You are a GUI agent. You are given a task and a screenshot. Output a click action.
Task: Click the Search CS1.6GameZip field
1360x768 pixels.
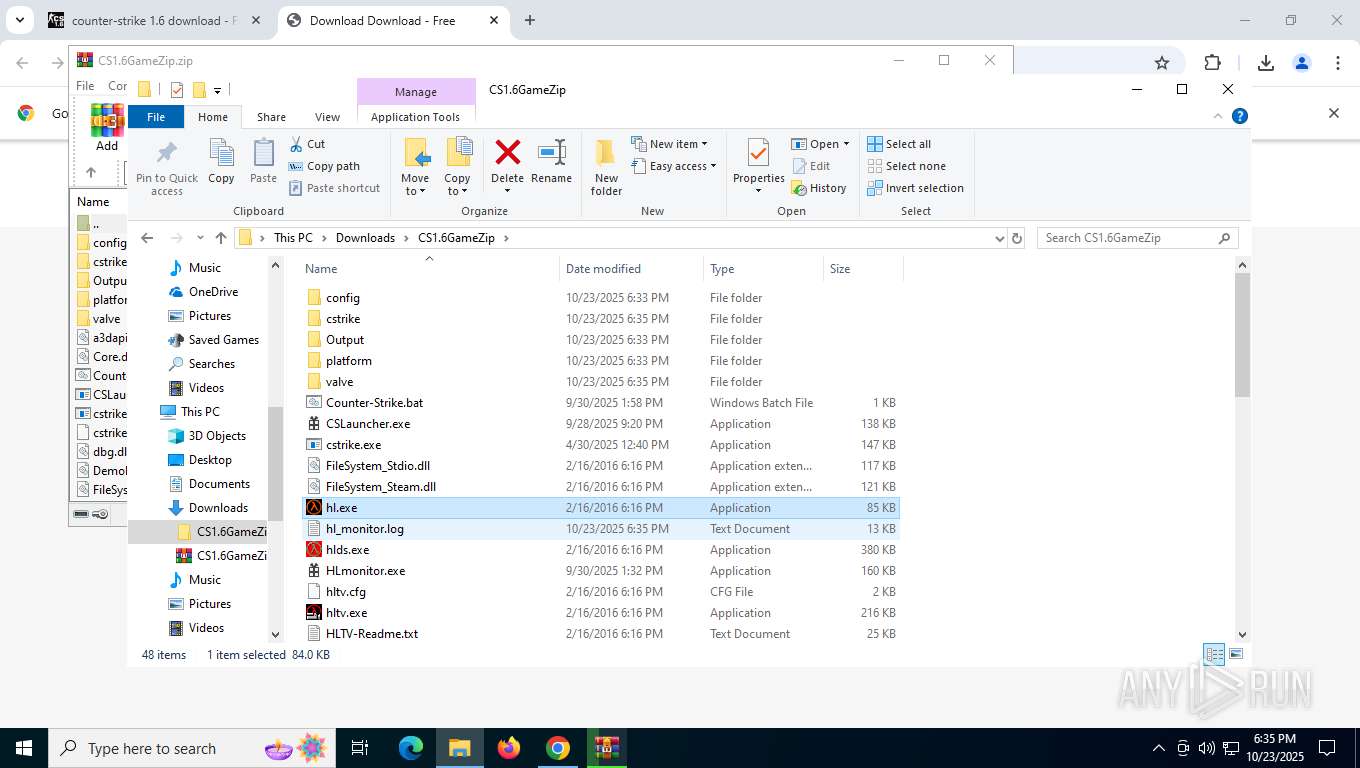pyautogui.click(x=1137, y=238)
